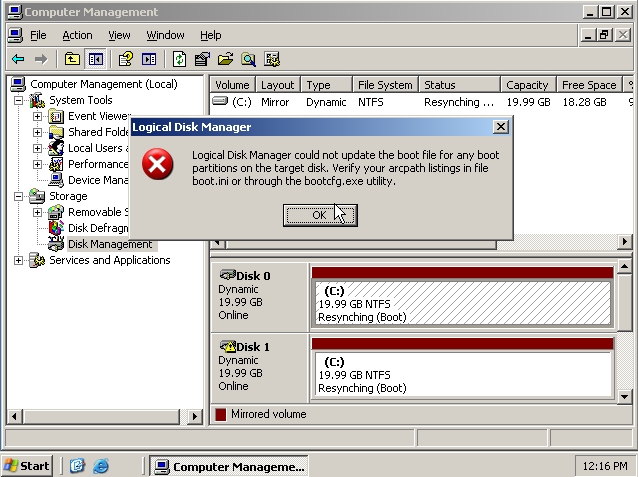Click the Layout column header
638x477 pixels.
(x=278, y=85)
